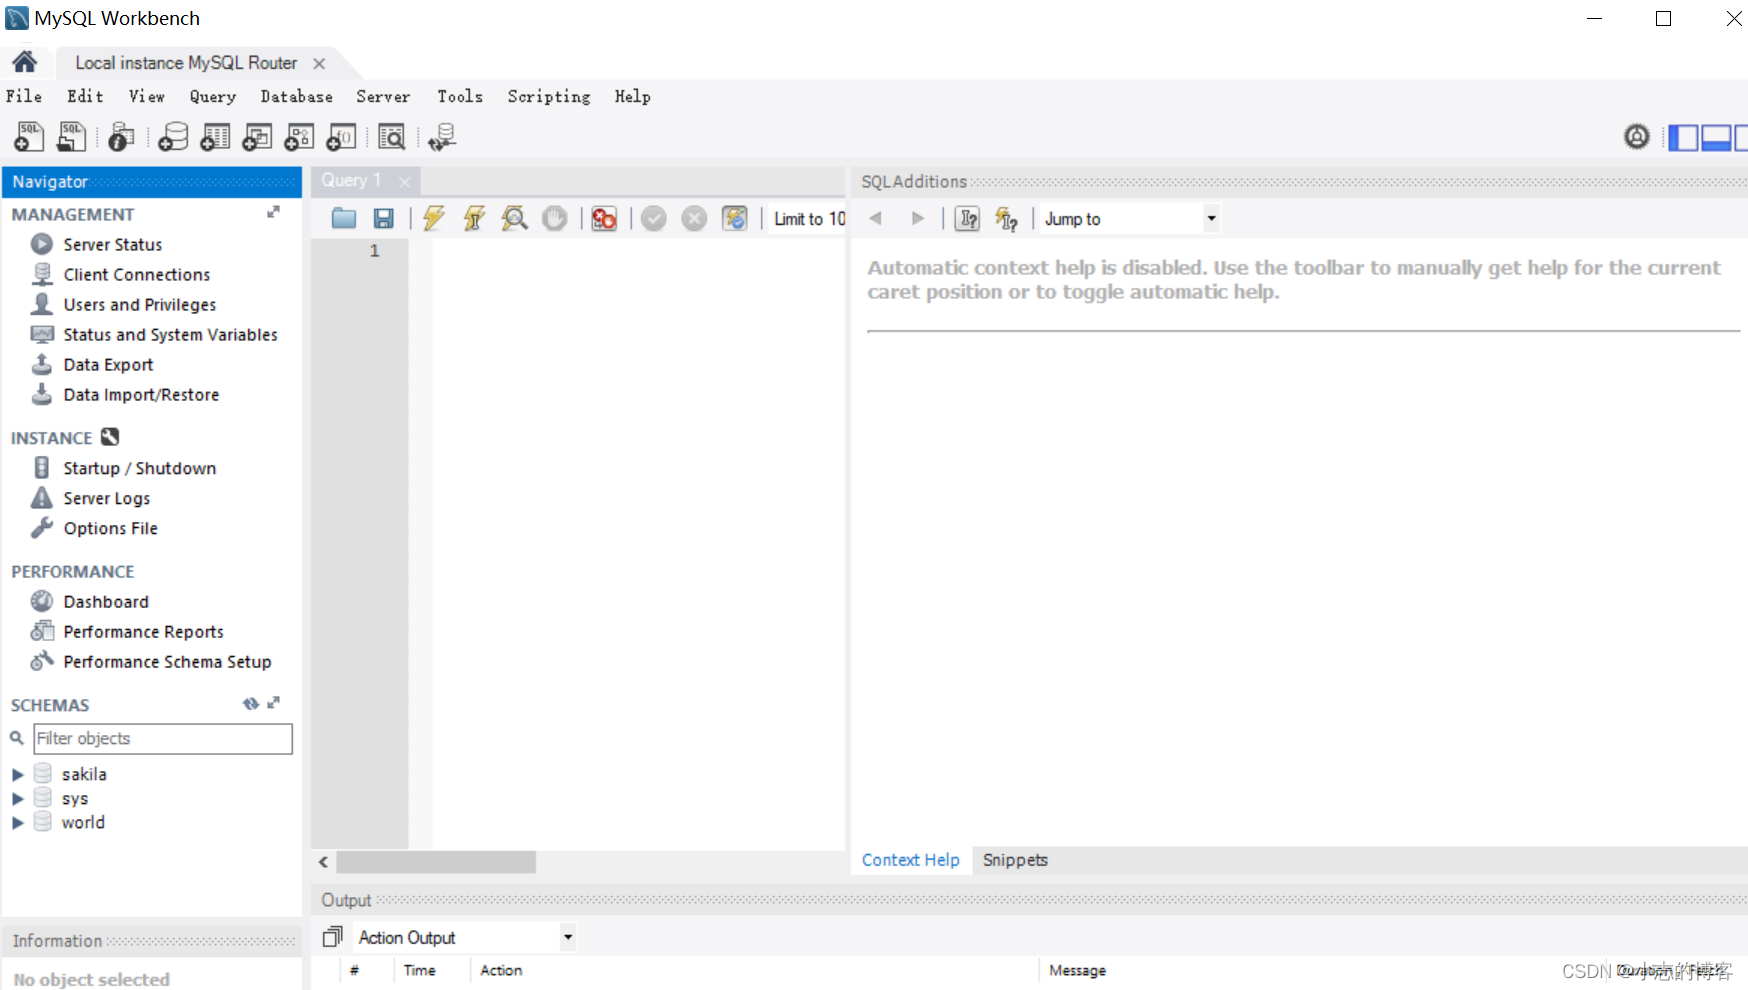Open Users and Privileges
The width and height of the screenshot is (1748, 990).
(140, 304)
